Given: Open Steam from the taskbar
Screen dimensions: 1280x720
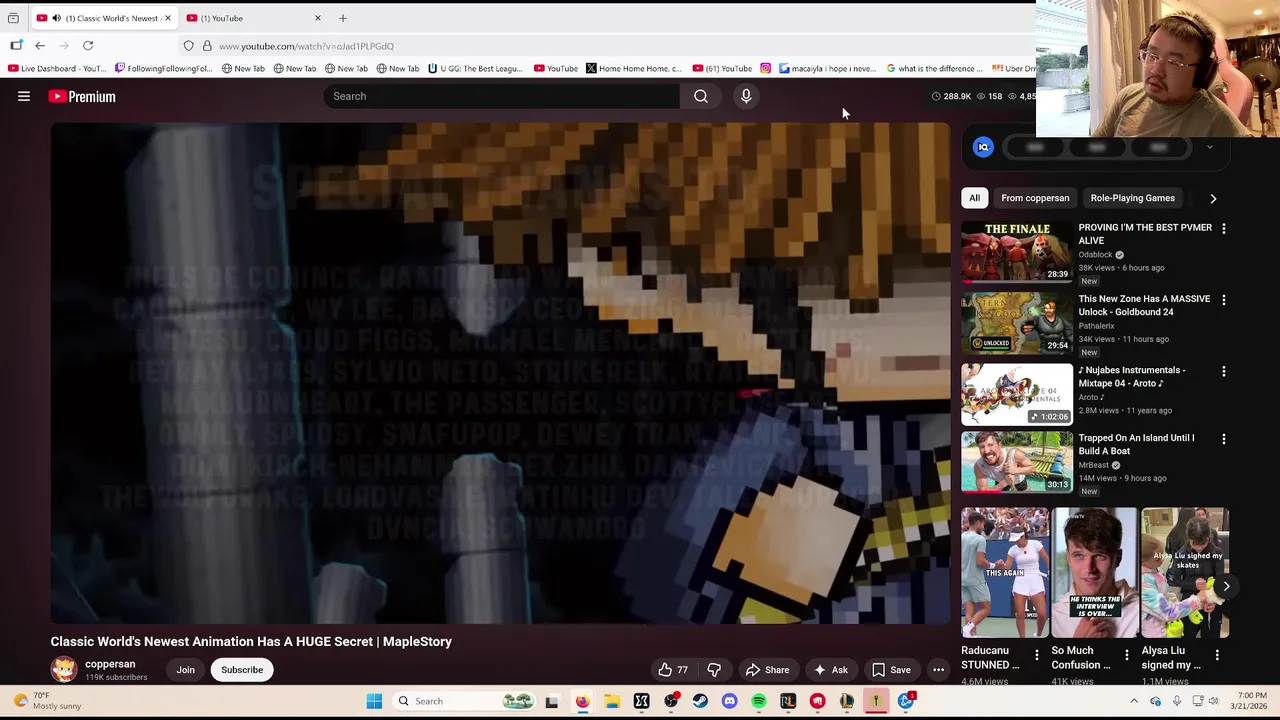Looking at the screenshot, I should (x=700, y=701).
